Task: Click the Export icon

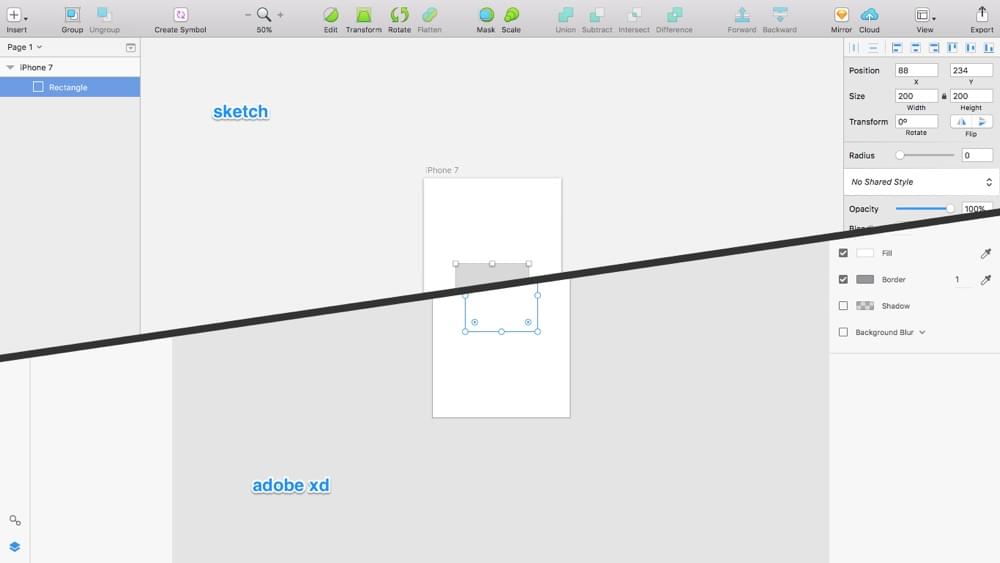Action: 982,15
